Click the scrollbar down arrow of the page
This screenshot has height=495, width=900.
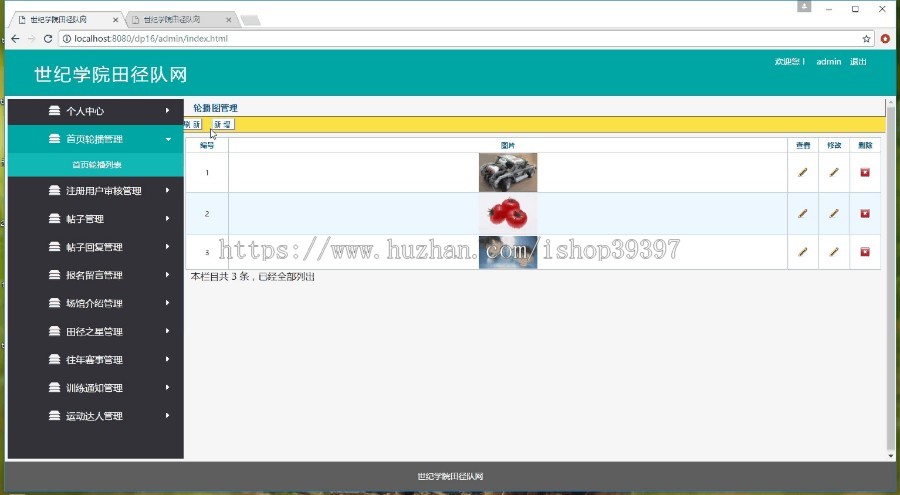pyautogui.click(x=891, y=456)
